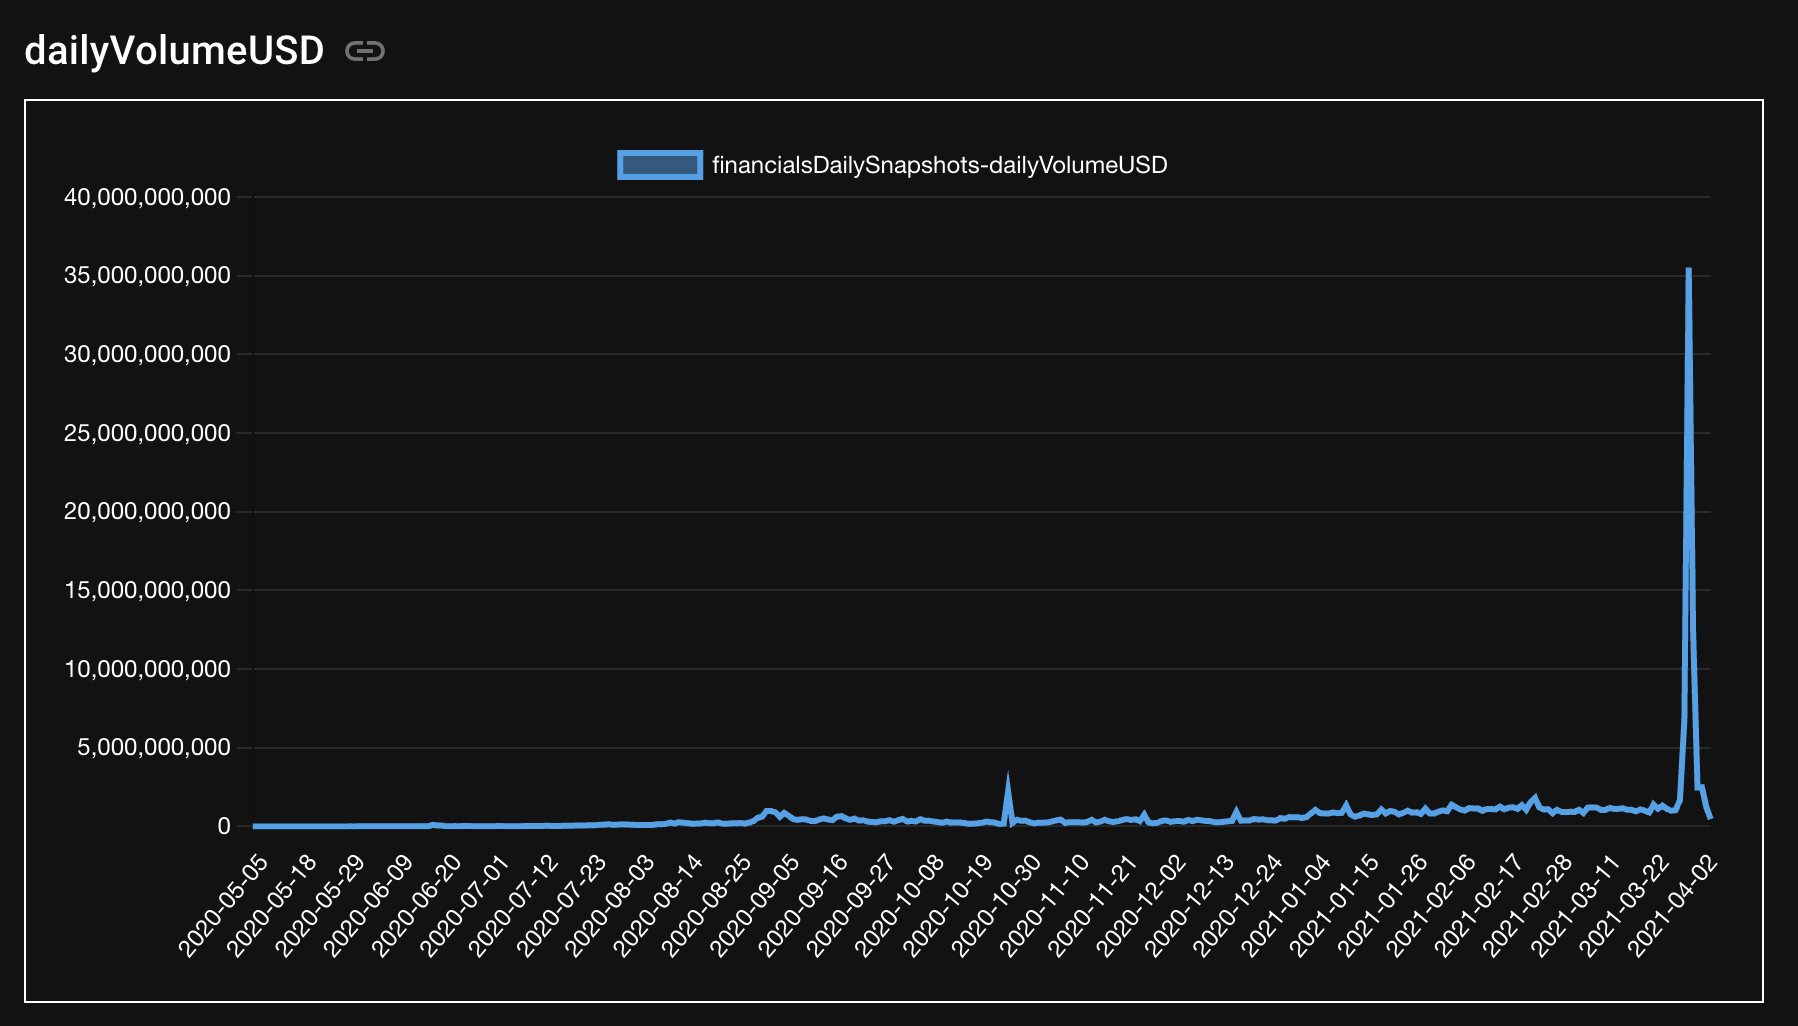Click the 2020-05-29 date label
This screenshot has width=1798, height=1026.
pos(320,905)
